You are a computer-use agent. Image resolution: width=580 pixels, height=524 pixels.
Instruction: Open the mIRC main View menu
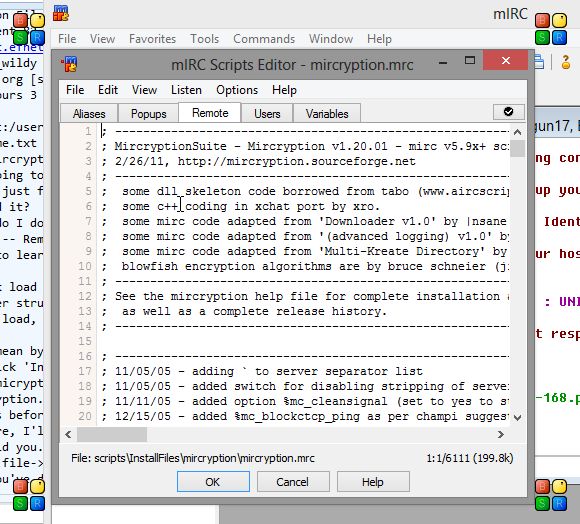(x=102, y=39)
